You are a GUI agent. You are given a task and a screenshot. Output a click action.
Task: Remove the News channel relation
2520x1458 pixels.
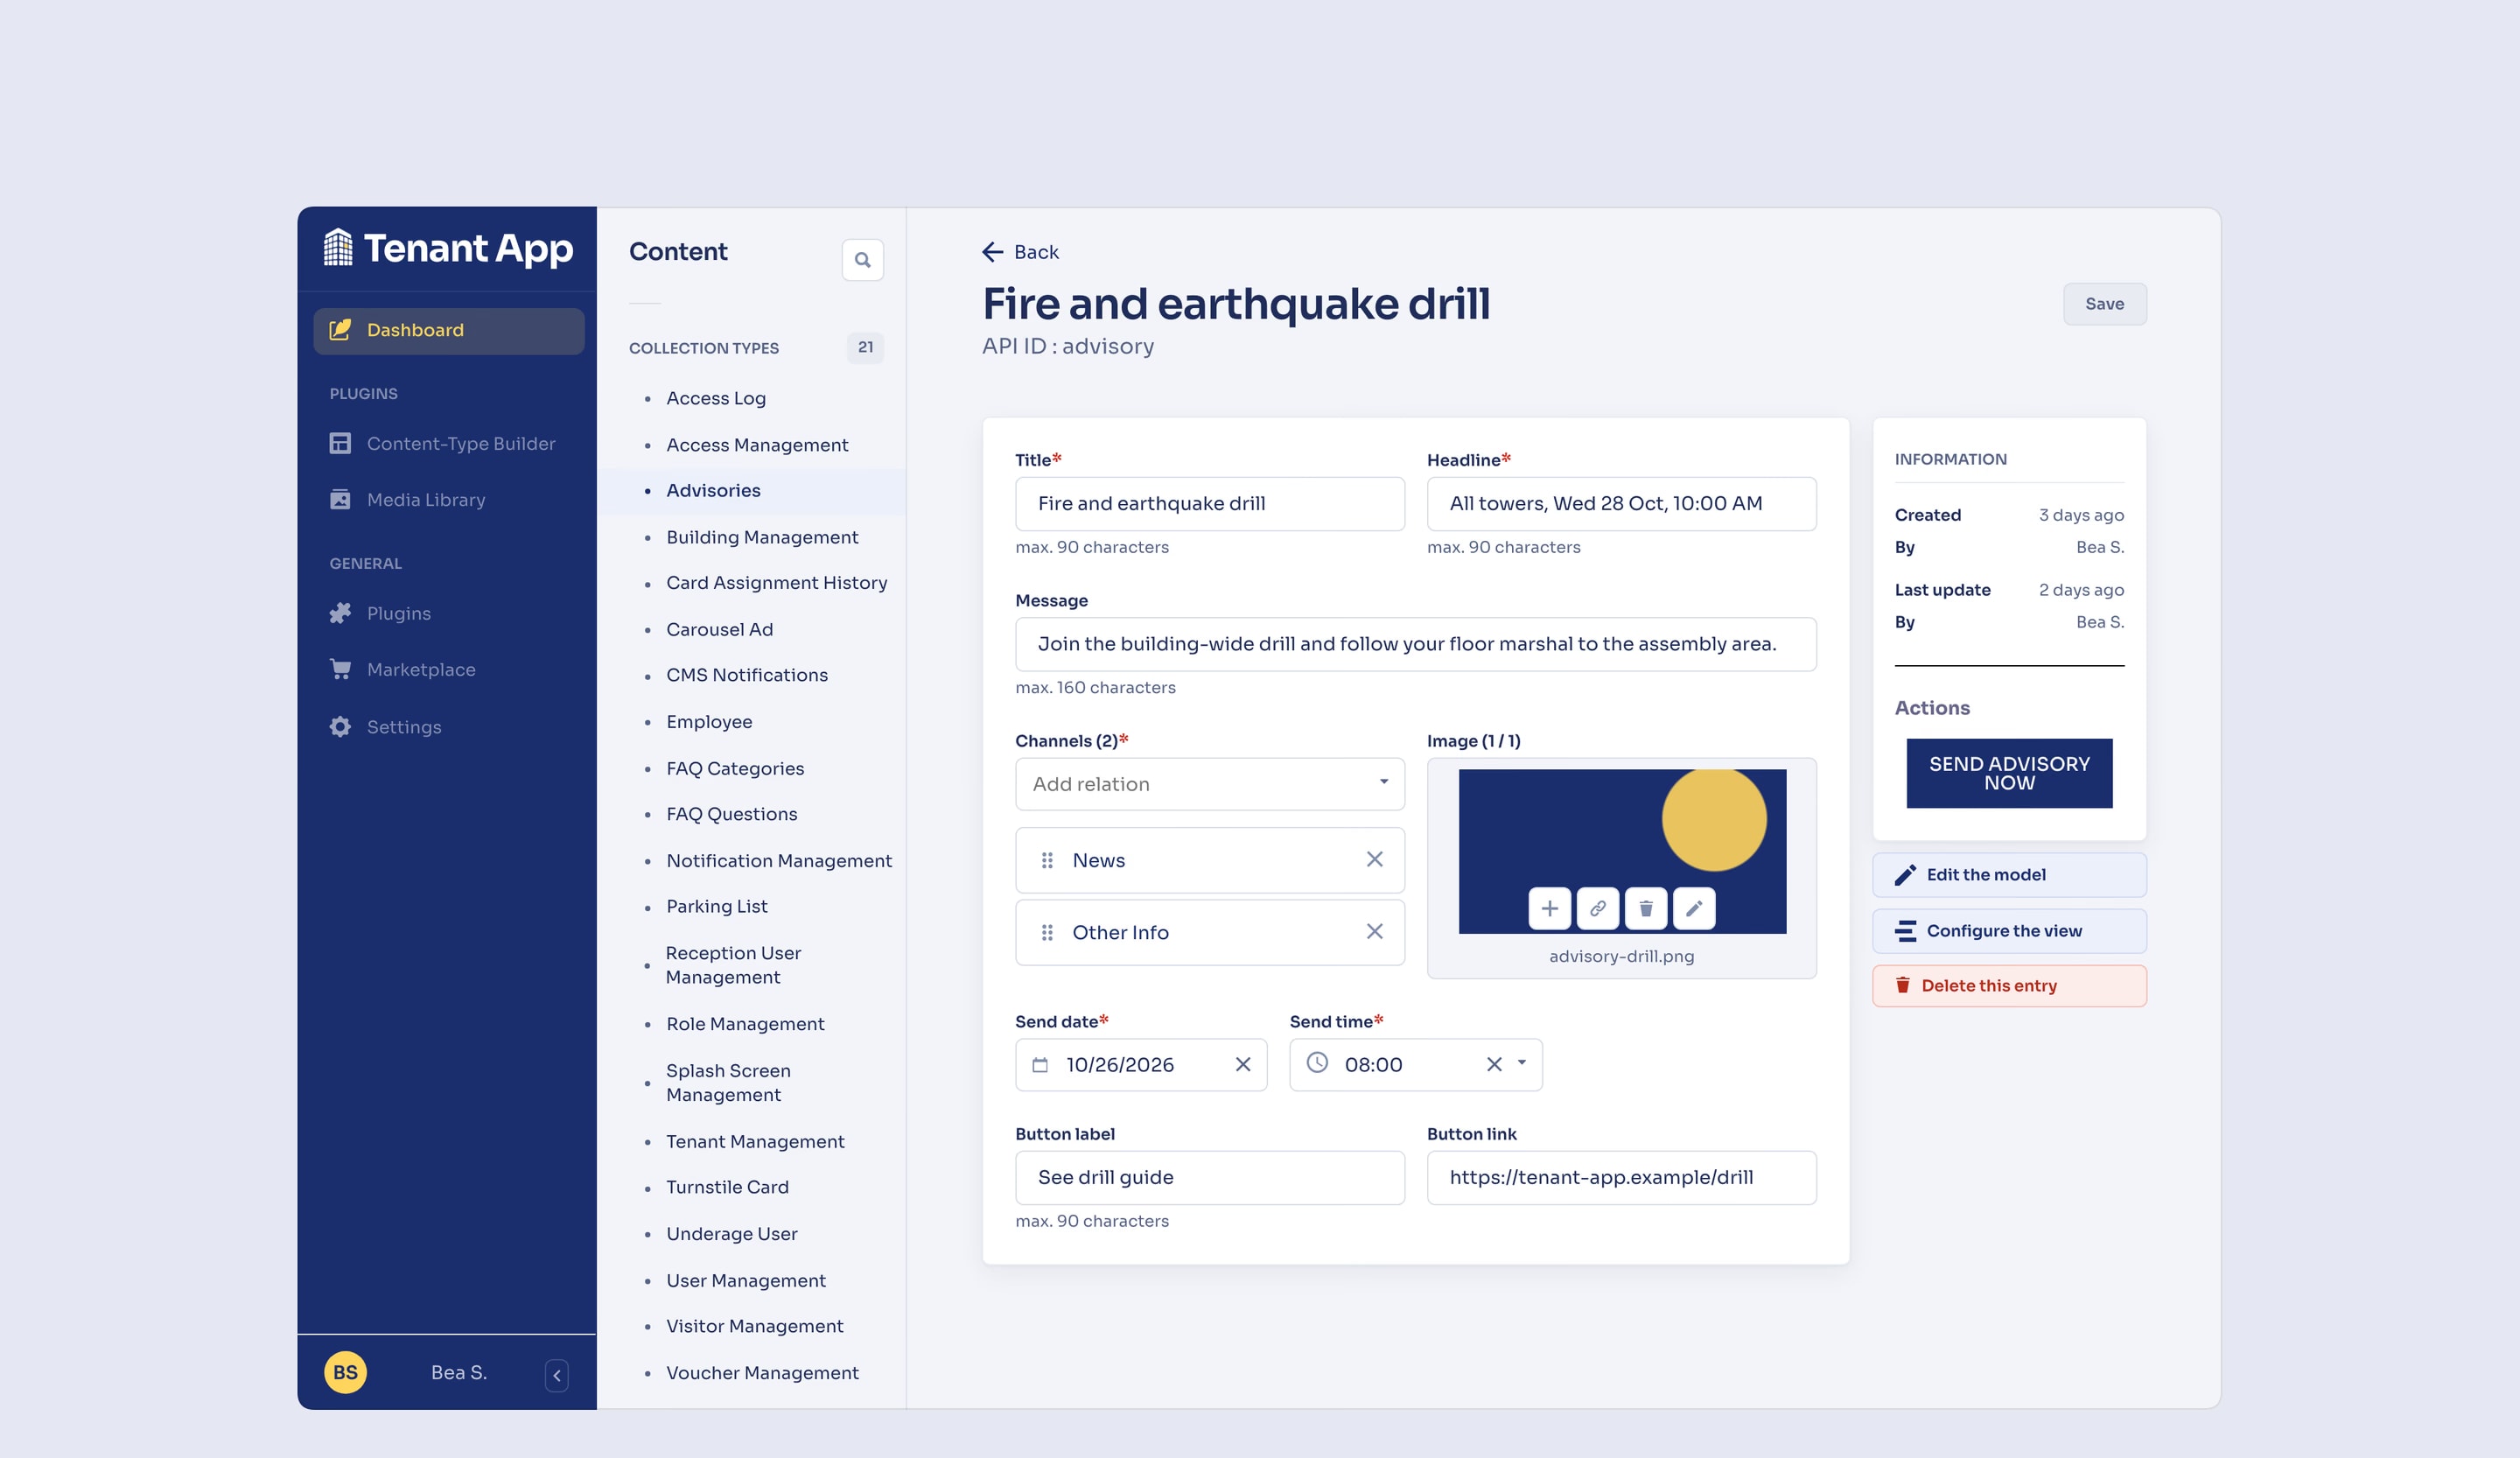(x=1374, y=859)
